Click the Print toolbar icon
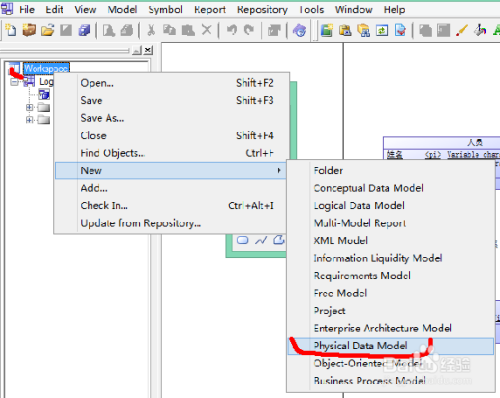Screen dimensions: 500x398 point(127,30)
